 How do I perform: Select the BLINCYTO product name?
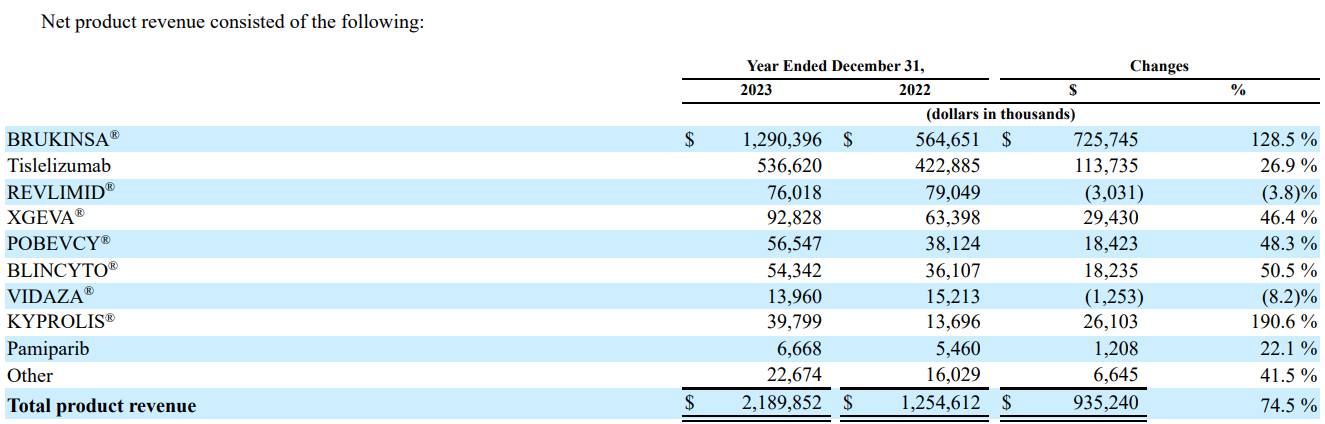(62, 270)
